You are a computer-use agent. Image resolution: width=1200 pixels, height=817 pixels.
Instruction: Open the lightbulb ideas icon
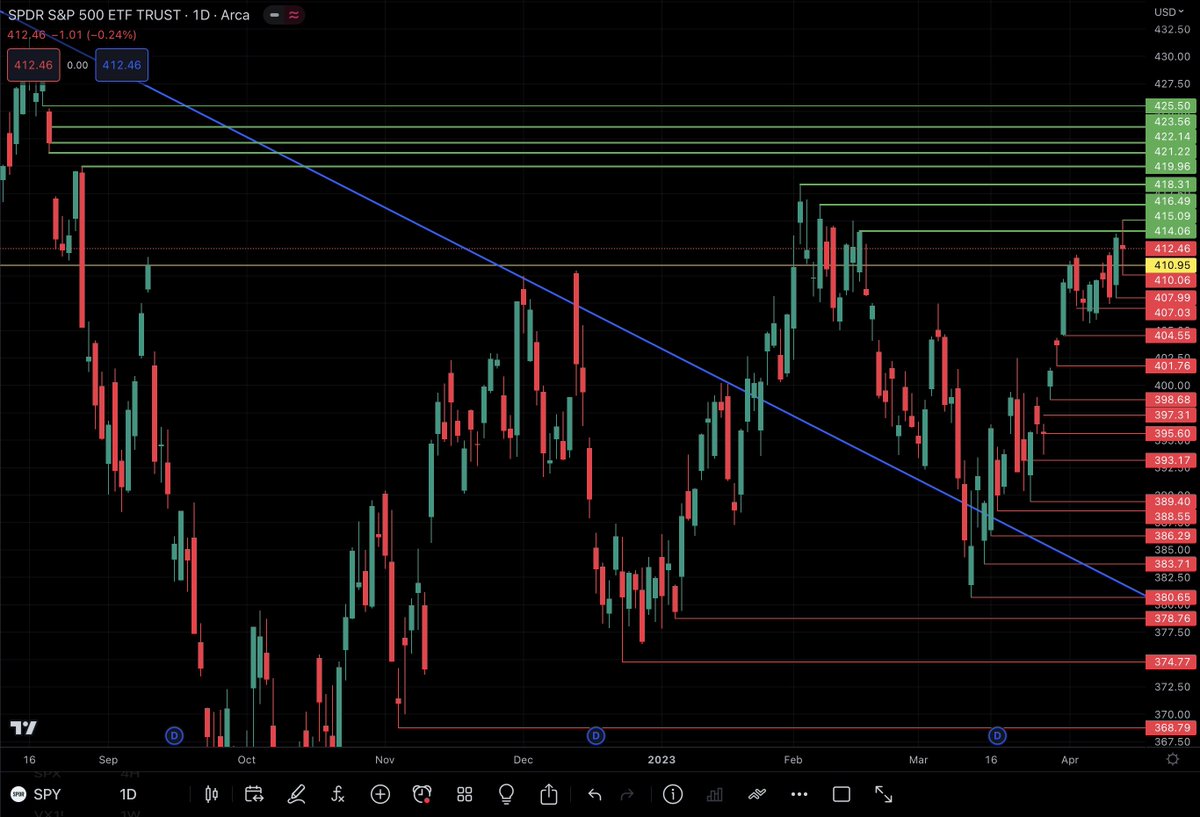point(506,795)
